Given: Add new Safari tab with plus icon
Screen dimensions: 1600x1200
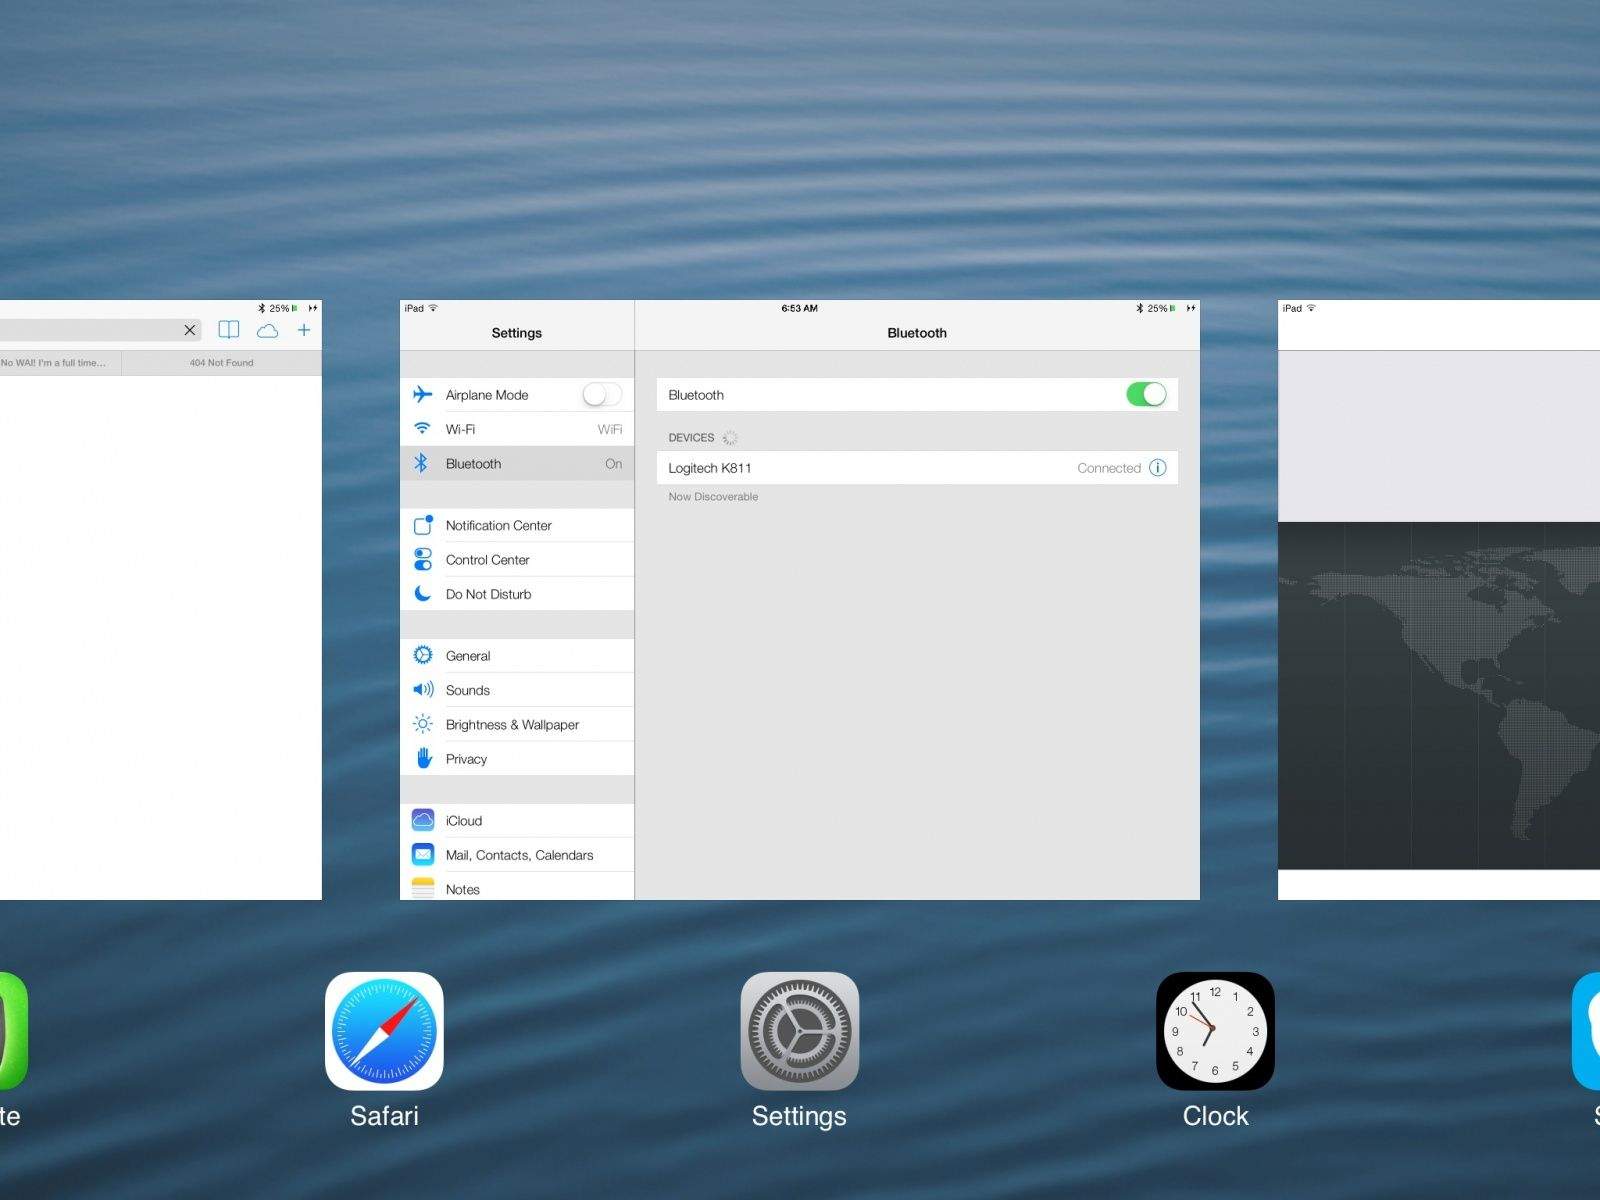Looking at the screenshot, I should (304, 330).
